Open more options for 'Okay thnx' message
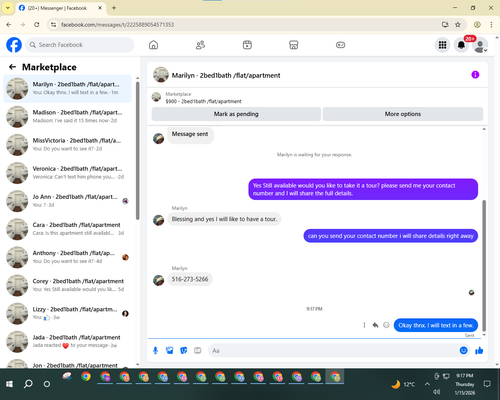This screenshot has width=500, height=400. tap(364, 325)
